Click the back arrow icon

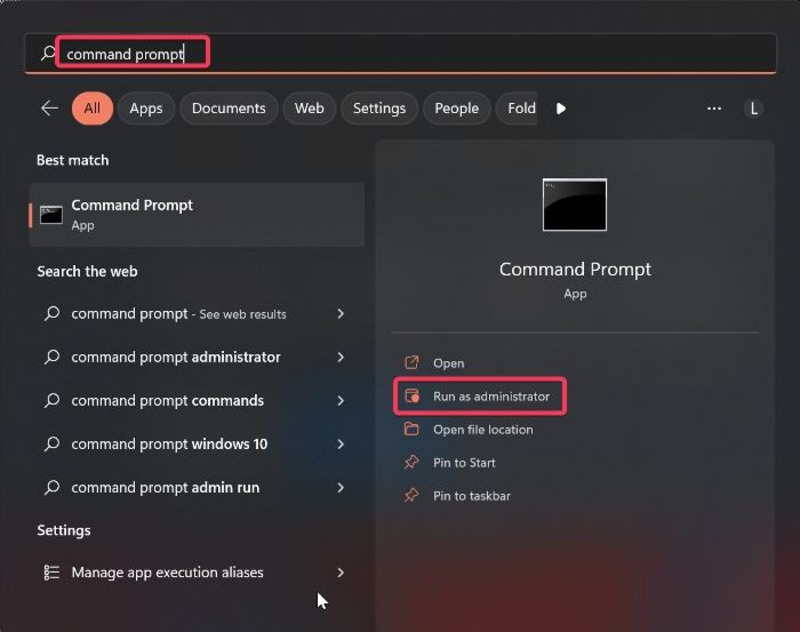point(49,108)
